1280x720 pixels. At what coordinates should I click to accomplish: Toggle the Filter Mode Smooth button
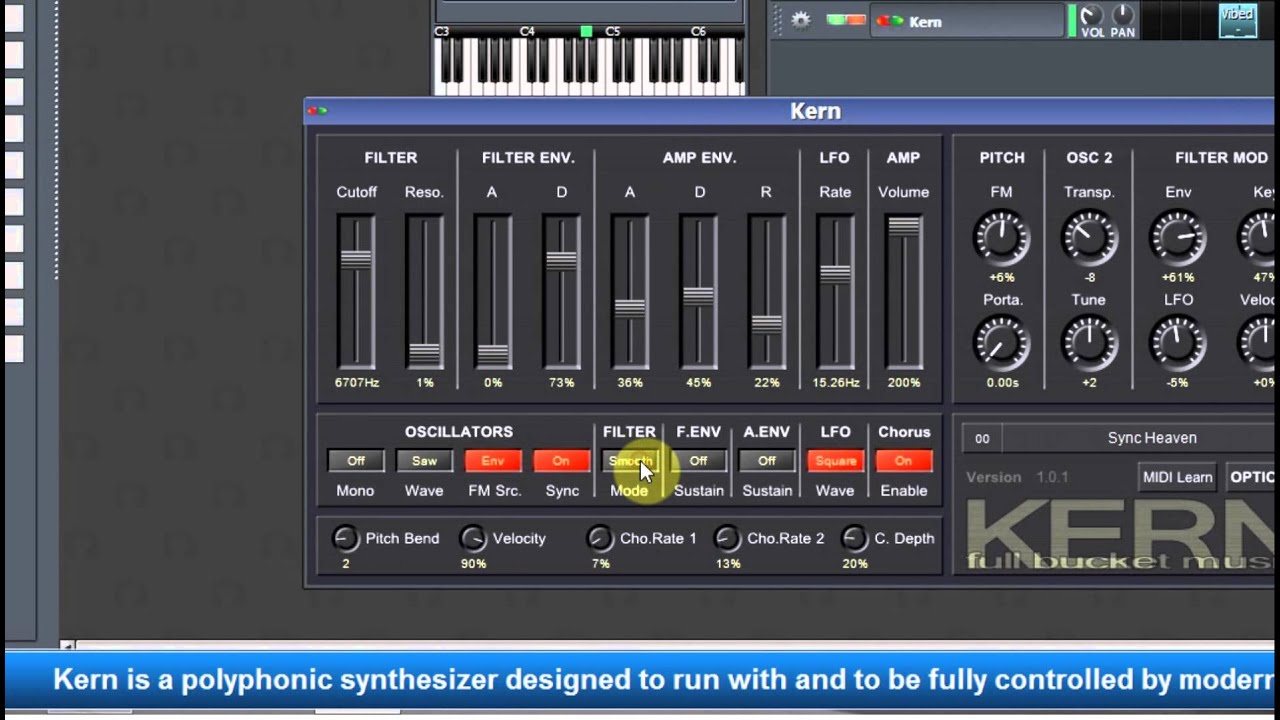coord(630,461)
